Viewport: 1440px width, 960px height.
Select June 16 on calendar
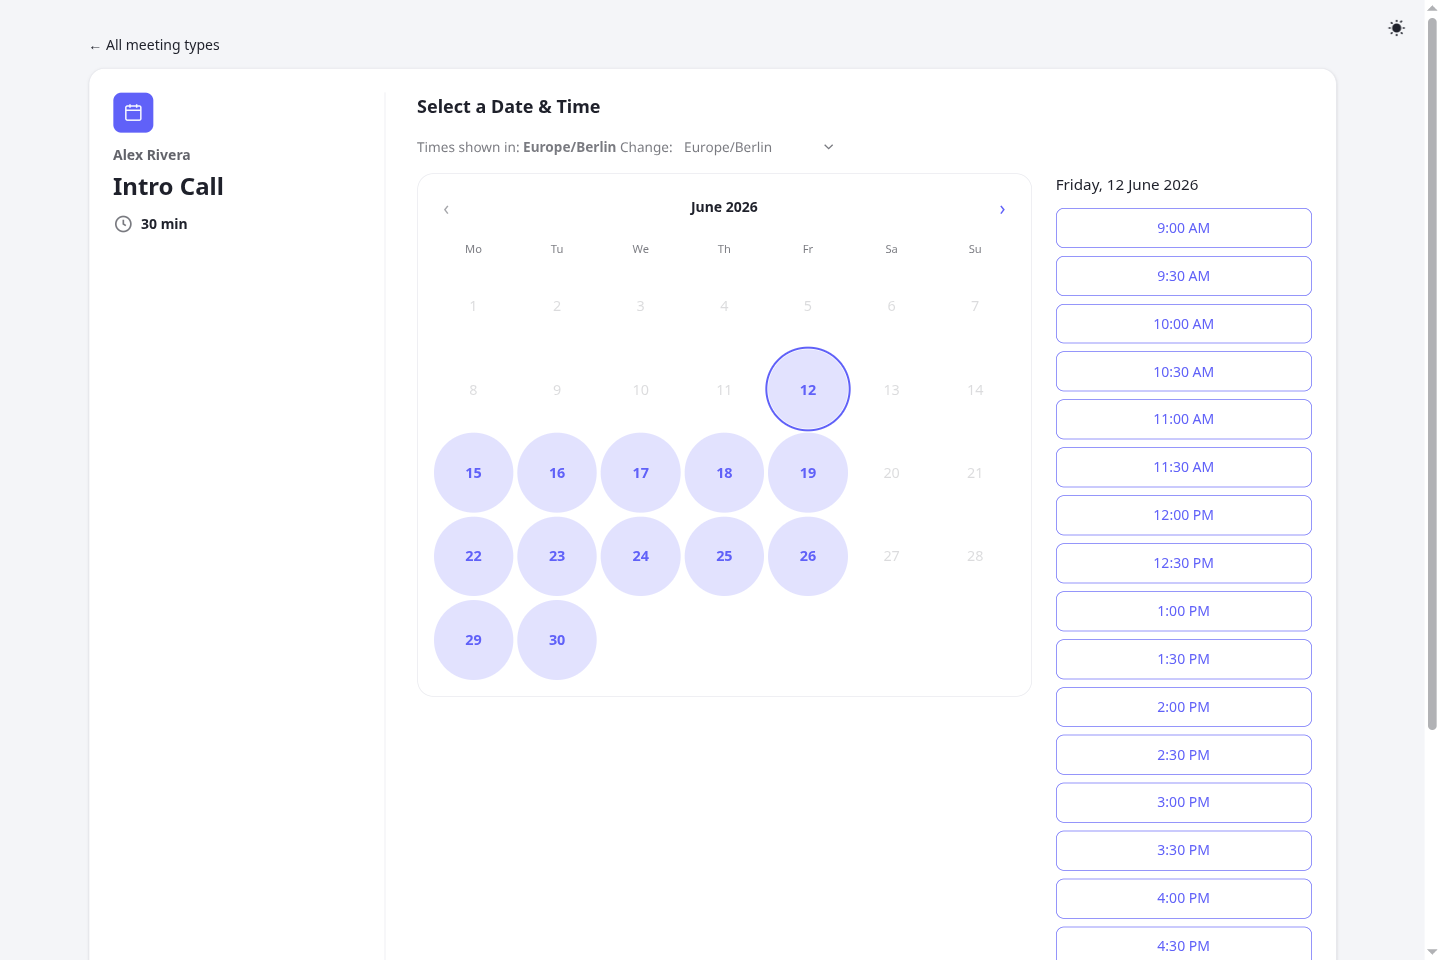coord(557,473)
